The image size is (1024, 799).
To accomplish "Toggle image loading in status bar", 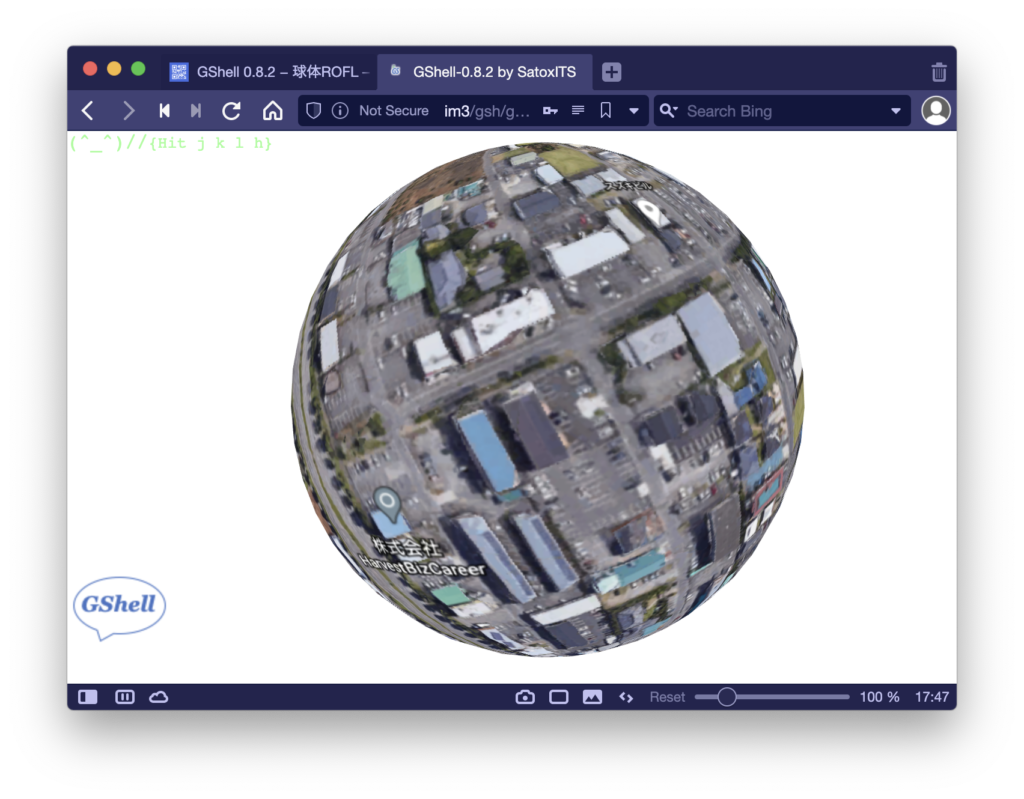I will coord(592,697).
